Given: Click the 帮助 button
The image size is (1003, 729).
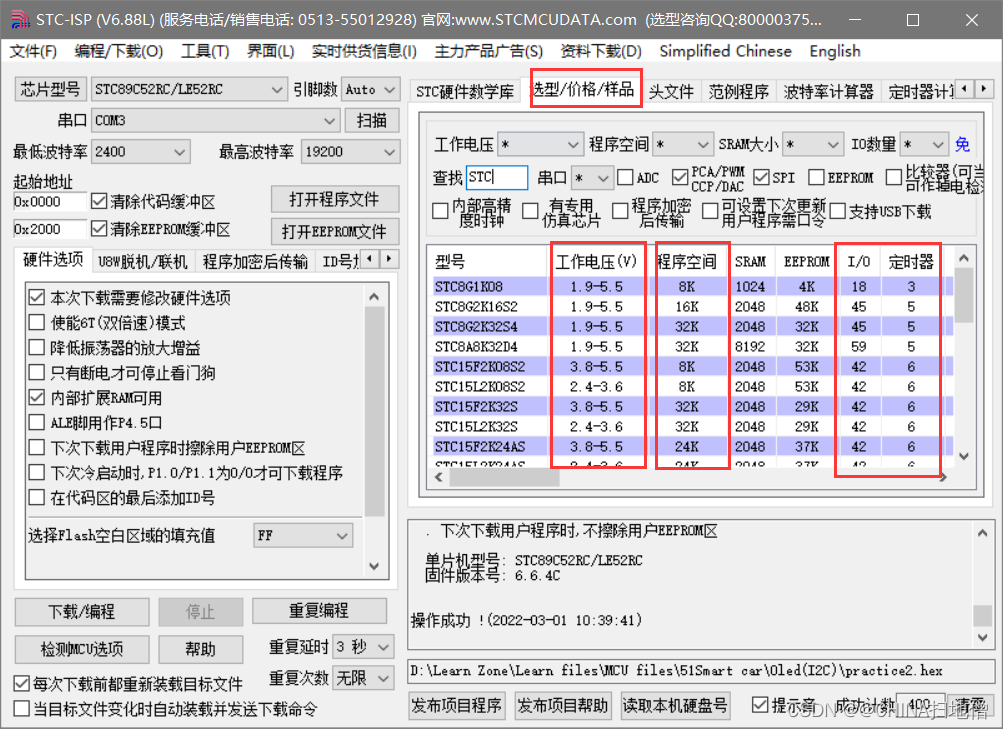Looking at the screenshot, I should (201, 649).
